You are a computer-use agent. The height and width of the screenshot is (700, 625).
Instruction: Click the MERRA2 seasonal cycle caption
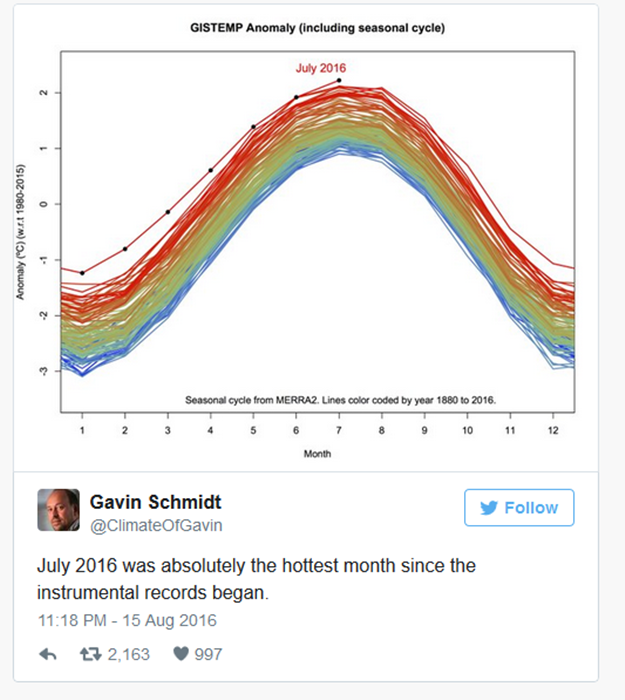340,399
